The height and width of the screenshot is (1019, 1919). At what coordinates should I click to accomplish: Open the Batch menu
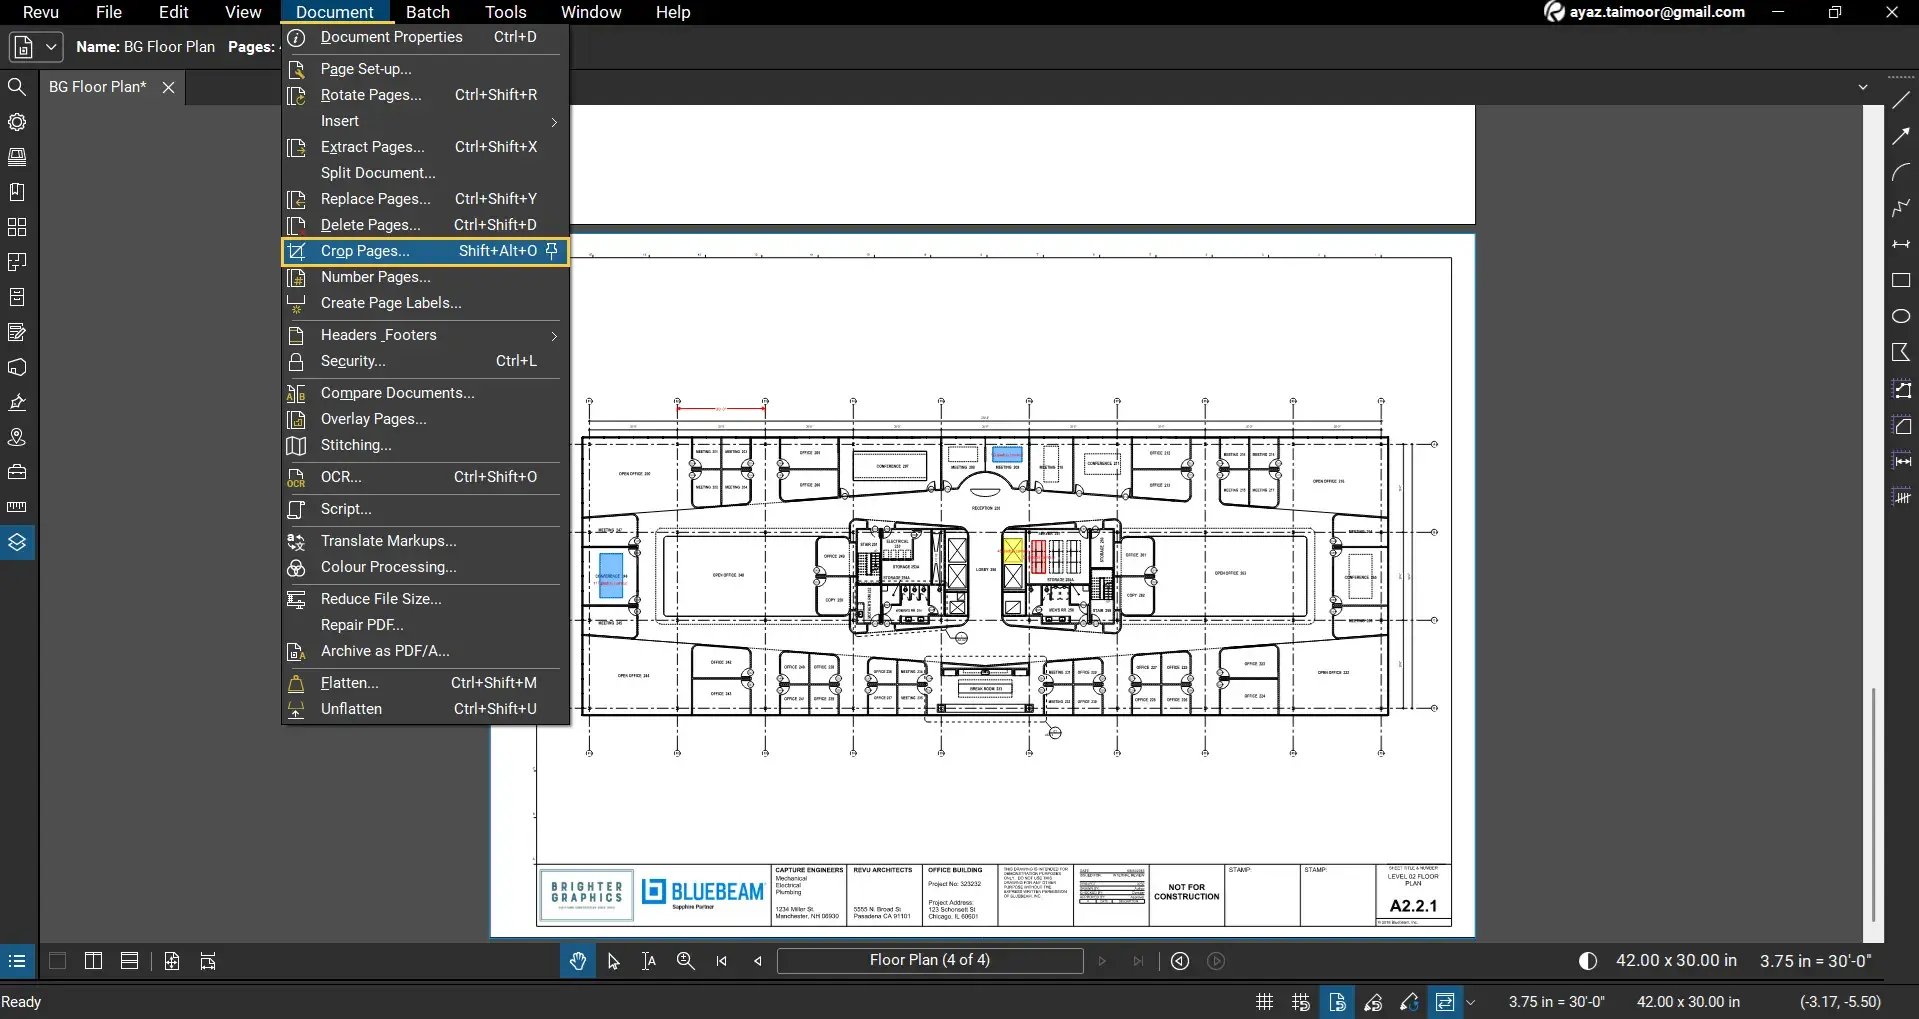(x=428, y=12)
